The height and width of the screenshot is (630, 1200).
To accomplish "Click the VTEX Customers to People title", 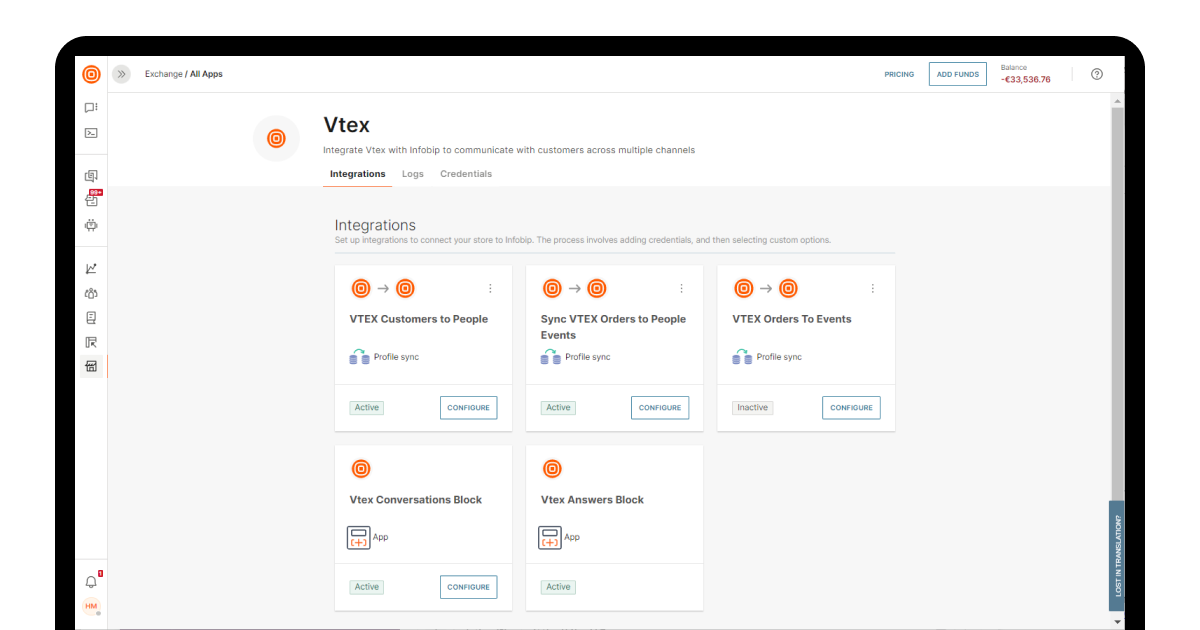I will click(x=419, y=319).
